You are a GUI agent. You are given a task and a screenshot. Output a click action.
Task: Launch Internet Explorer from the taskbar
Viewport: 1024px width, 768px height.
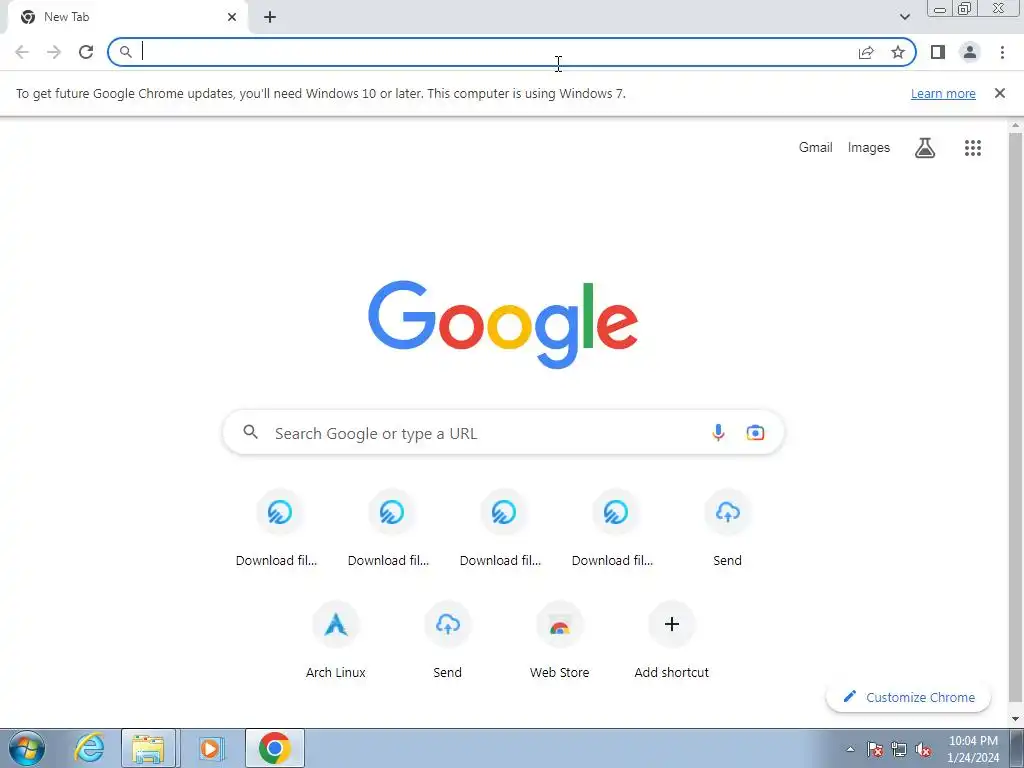(x=89, y=748)
